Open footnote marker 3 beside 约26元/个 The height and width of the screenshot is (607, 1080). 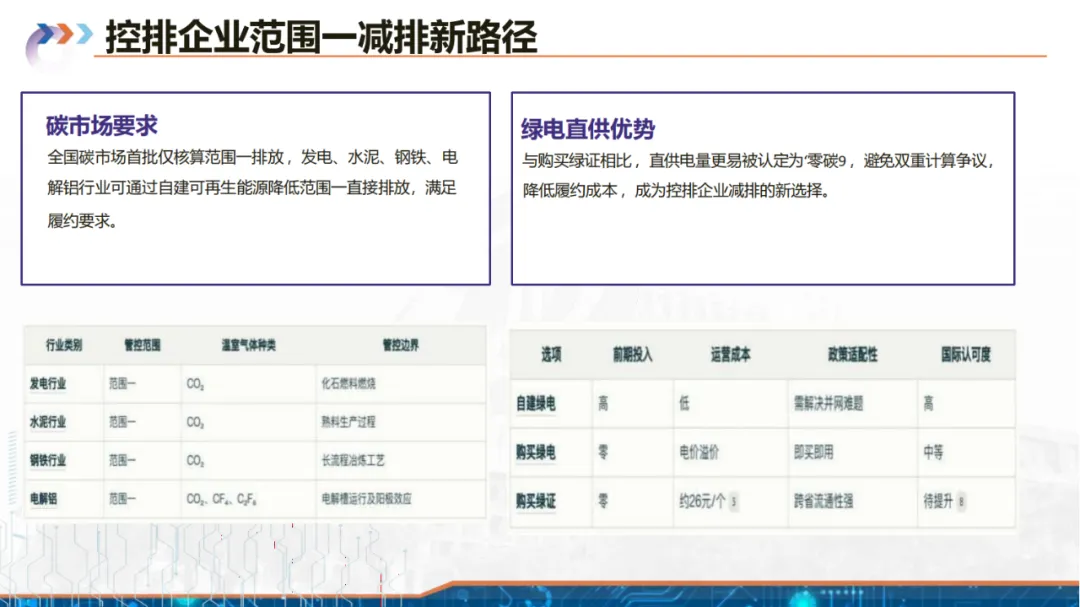734,502
